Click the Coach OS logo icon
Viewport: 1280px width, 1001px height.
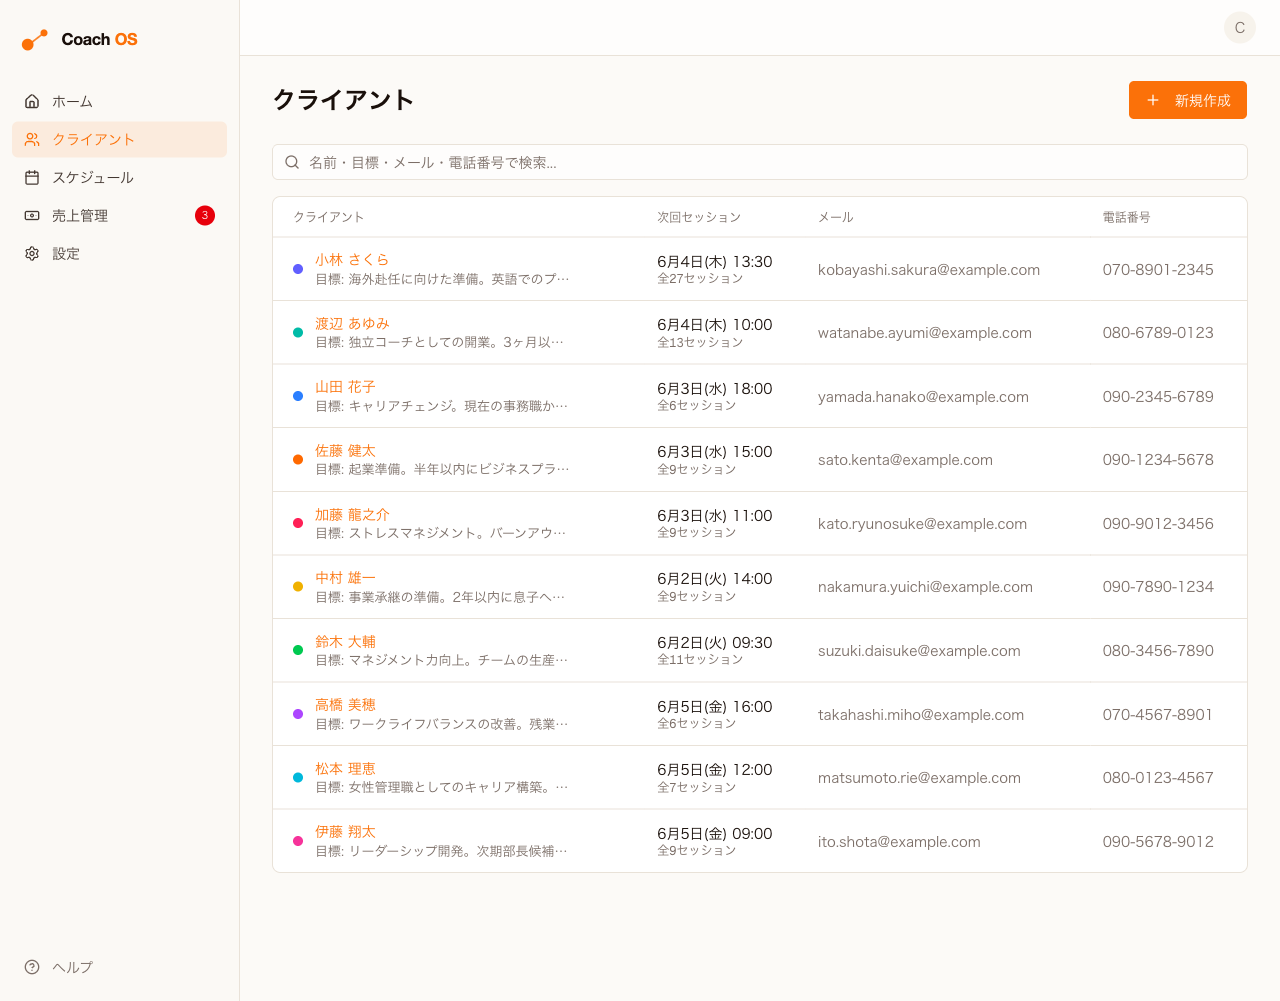click(35, 40)
